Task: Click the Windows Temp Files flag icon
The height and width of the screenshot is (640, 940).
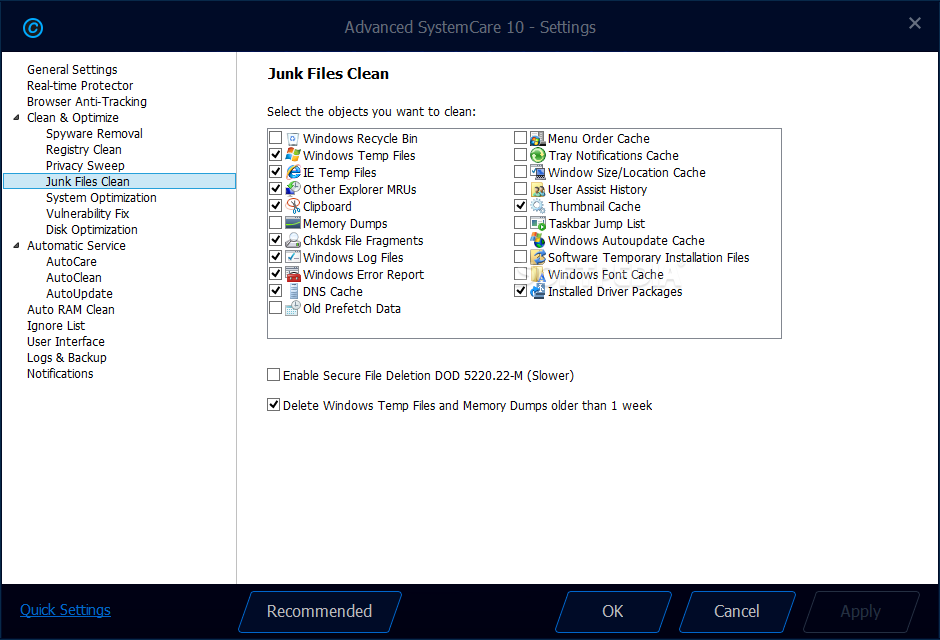Action: (x=293, y=155)
